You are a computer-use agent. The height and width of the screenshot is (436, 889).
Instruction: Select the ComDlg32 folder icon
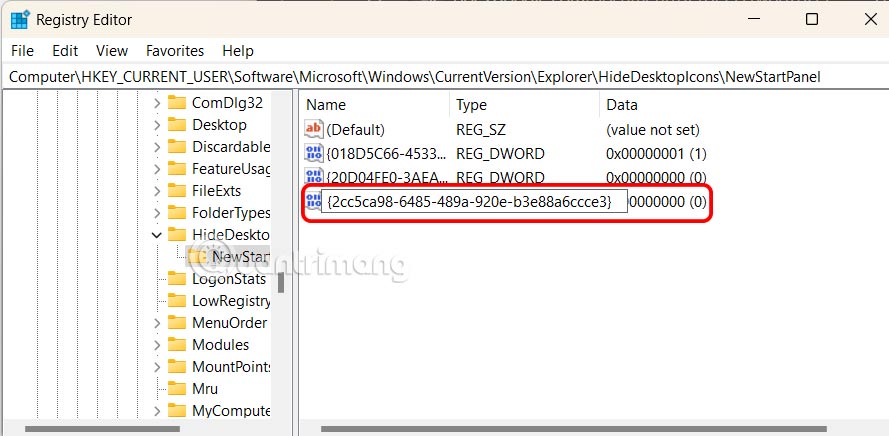(x=177, y=103)
